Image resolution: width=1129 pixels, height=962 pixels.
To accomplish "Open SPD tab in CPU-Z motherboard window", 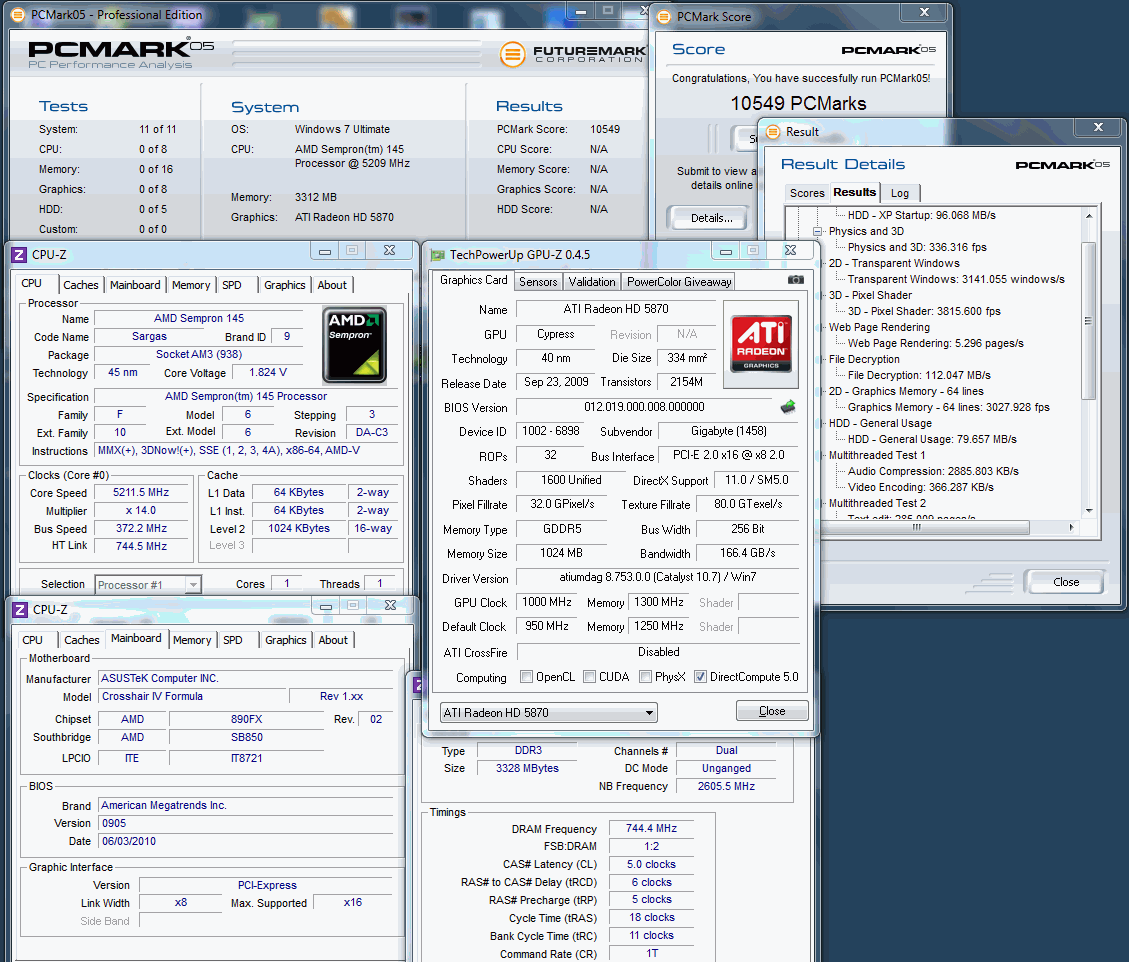I will pyautogui.click(x=233, y=640).
